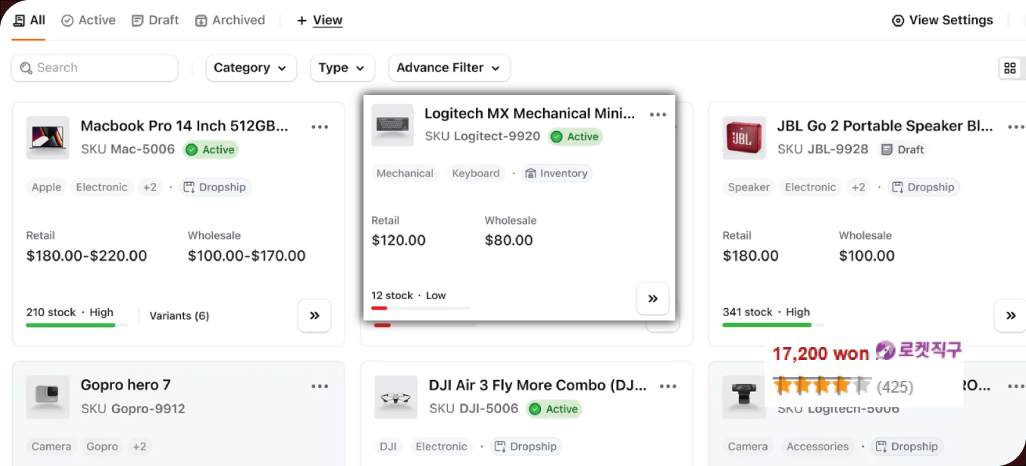Click the Macbook Pro stock level bar

pos(71,325)
